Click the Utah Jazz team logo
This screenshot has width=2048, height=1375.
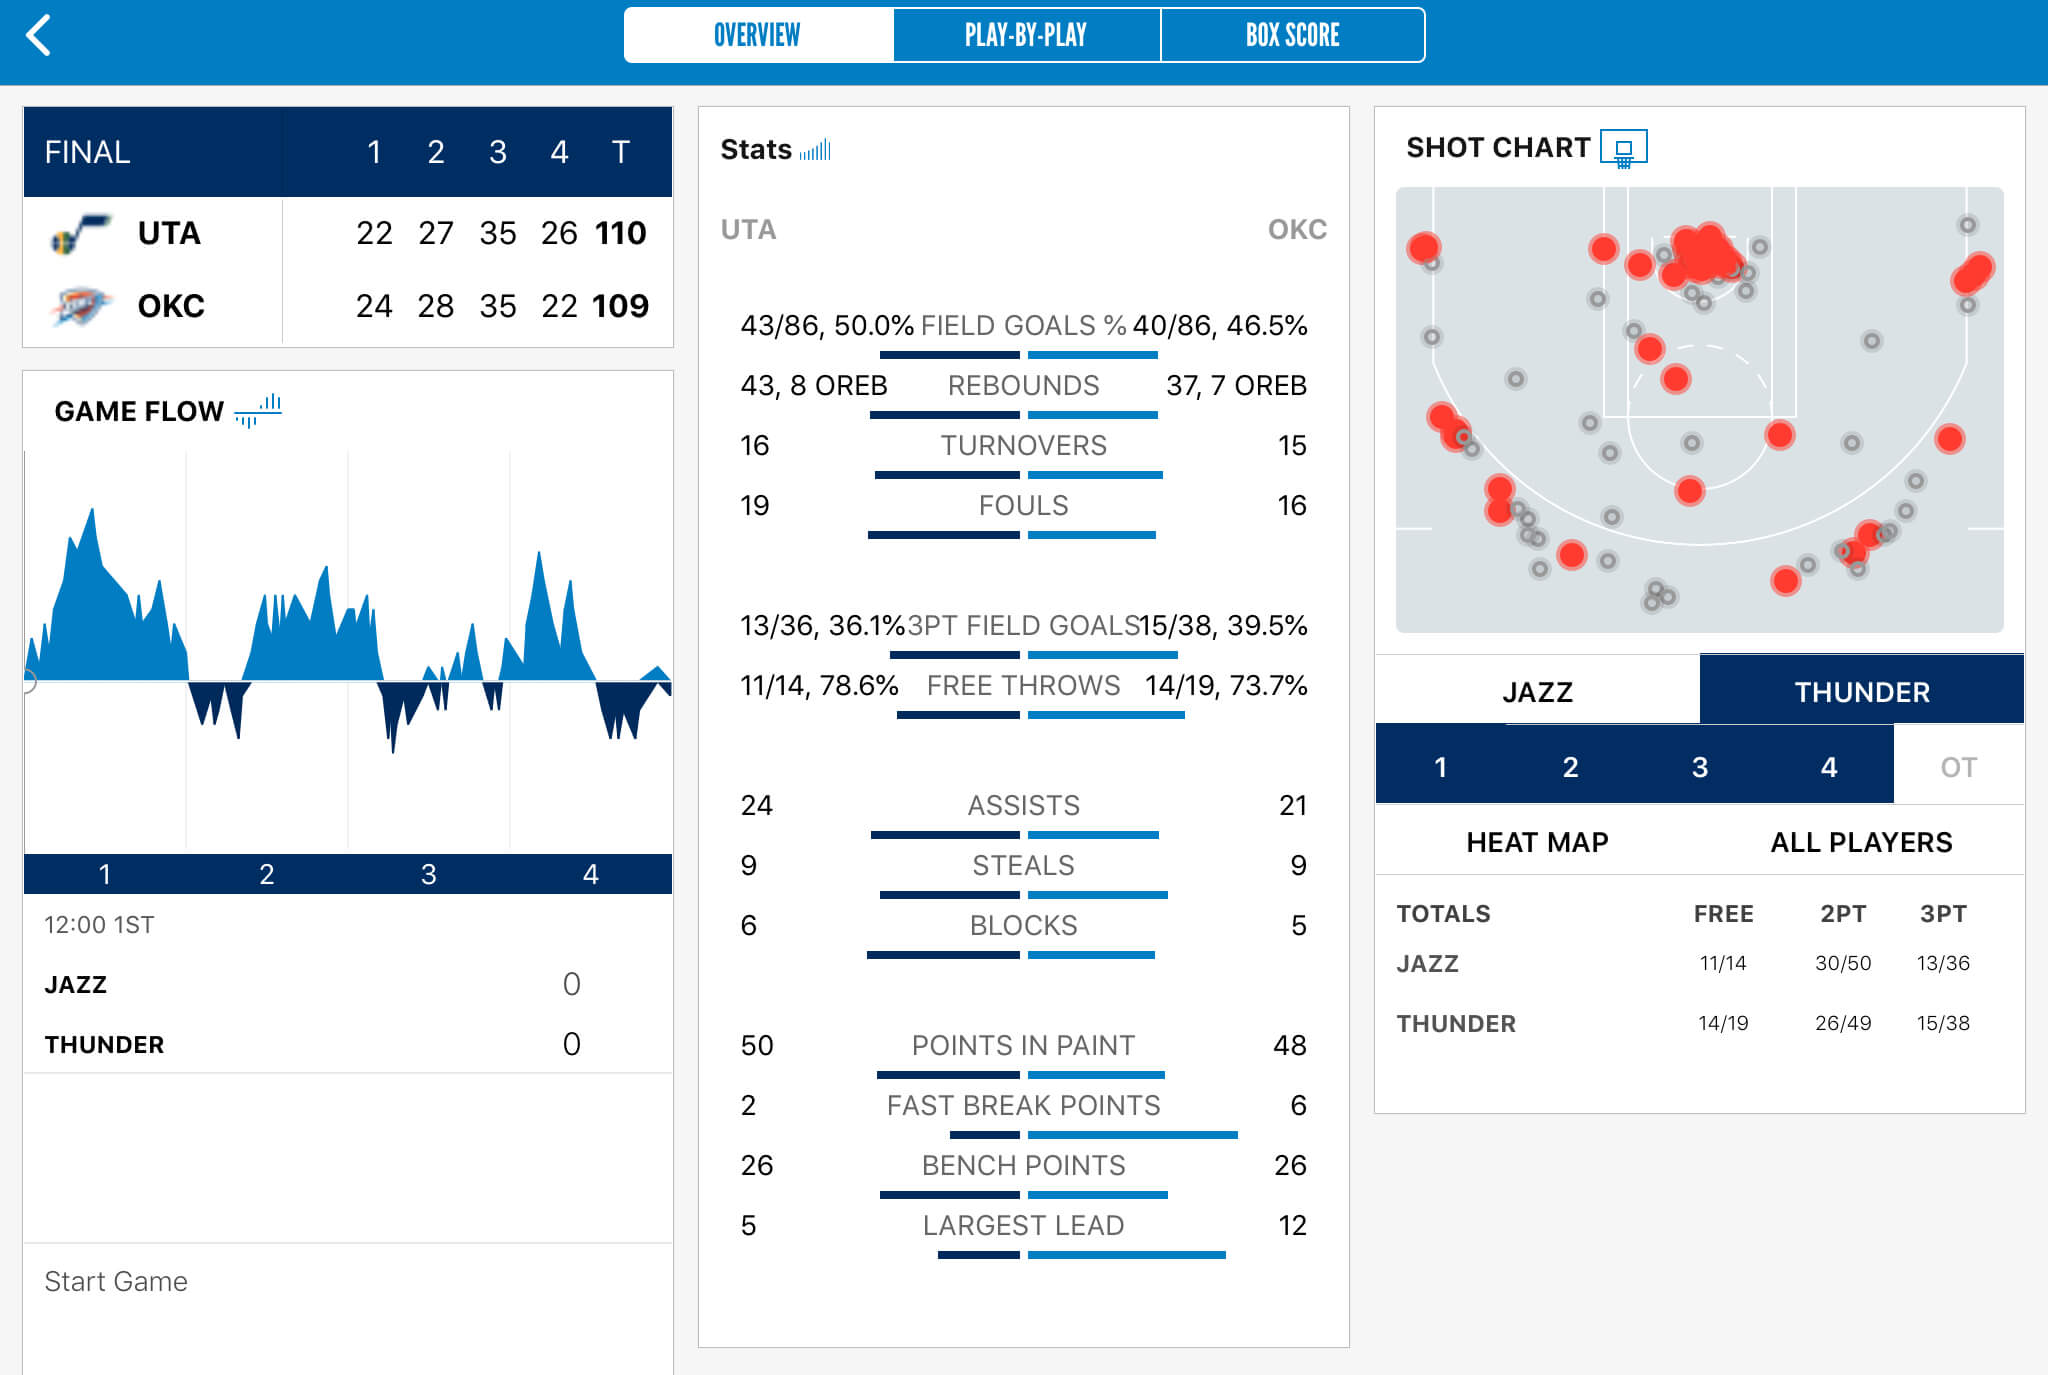pyautogui.click(x=80, y=233)
